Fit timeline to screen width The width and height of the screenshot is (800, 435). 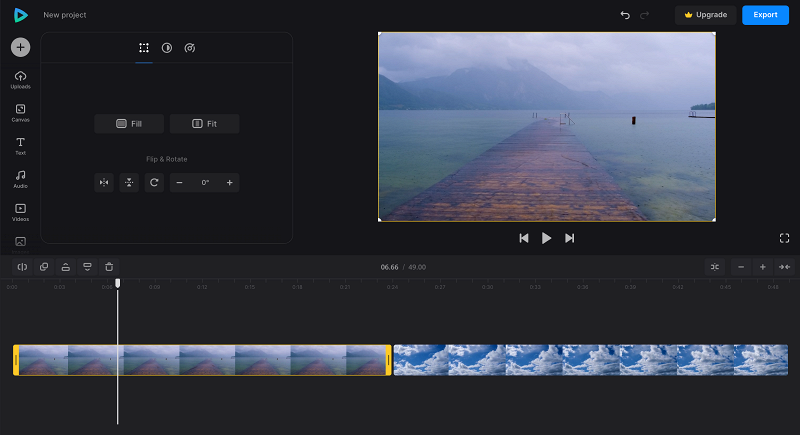point(784,267)
